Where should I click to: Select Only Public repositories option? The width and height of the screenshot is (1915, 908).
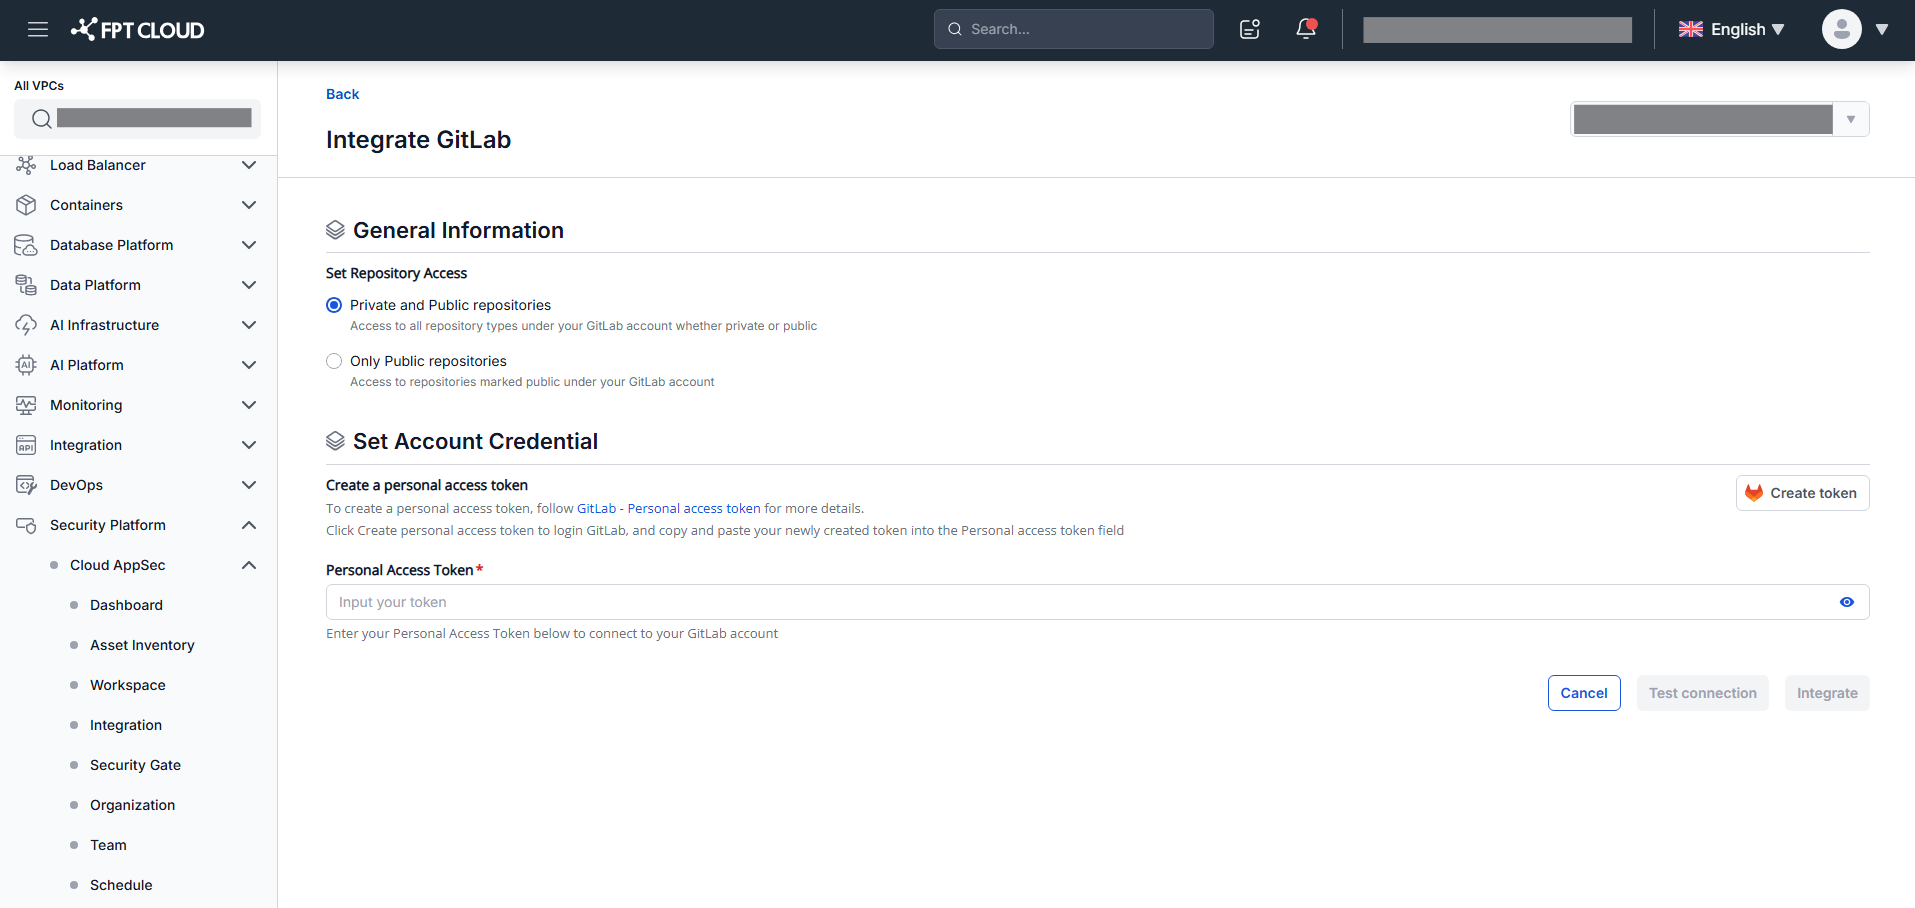click(334, 361)
